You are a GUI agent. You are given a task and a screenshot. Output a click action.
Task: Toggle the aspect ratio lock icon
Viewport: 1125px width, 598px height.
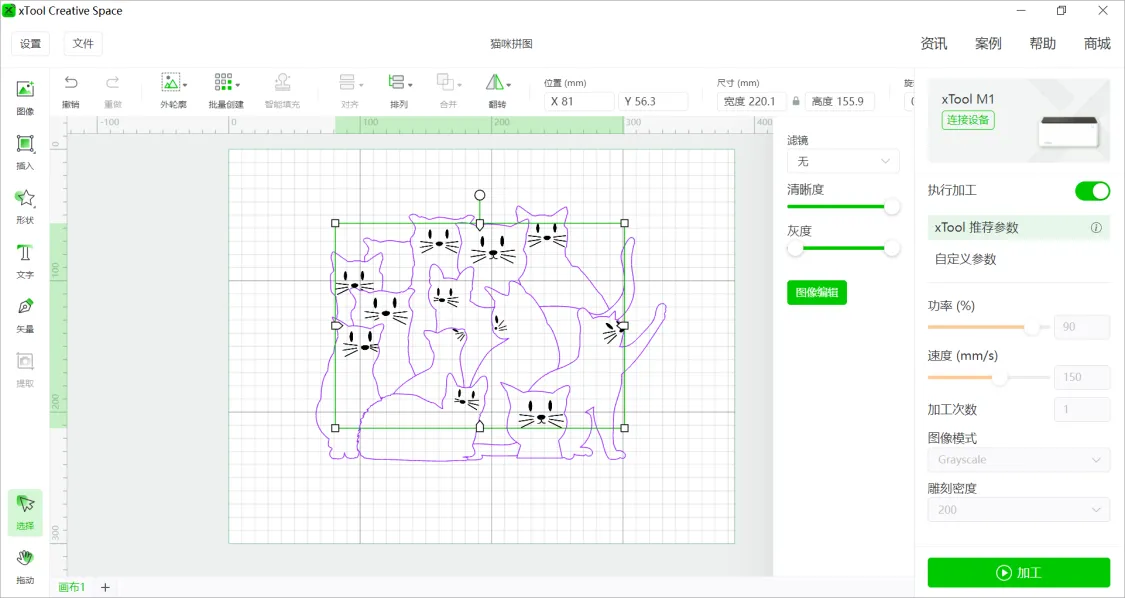point(795,101)
